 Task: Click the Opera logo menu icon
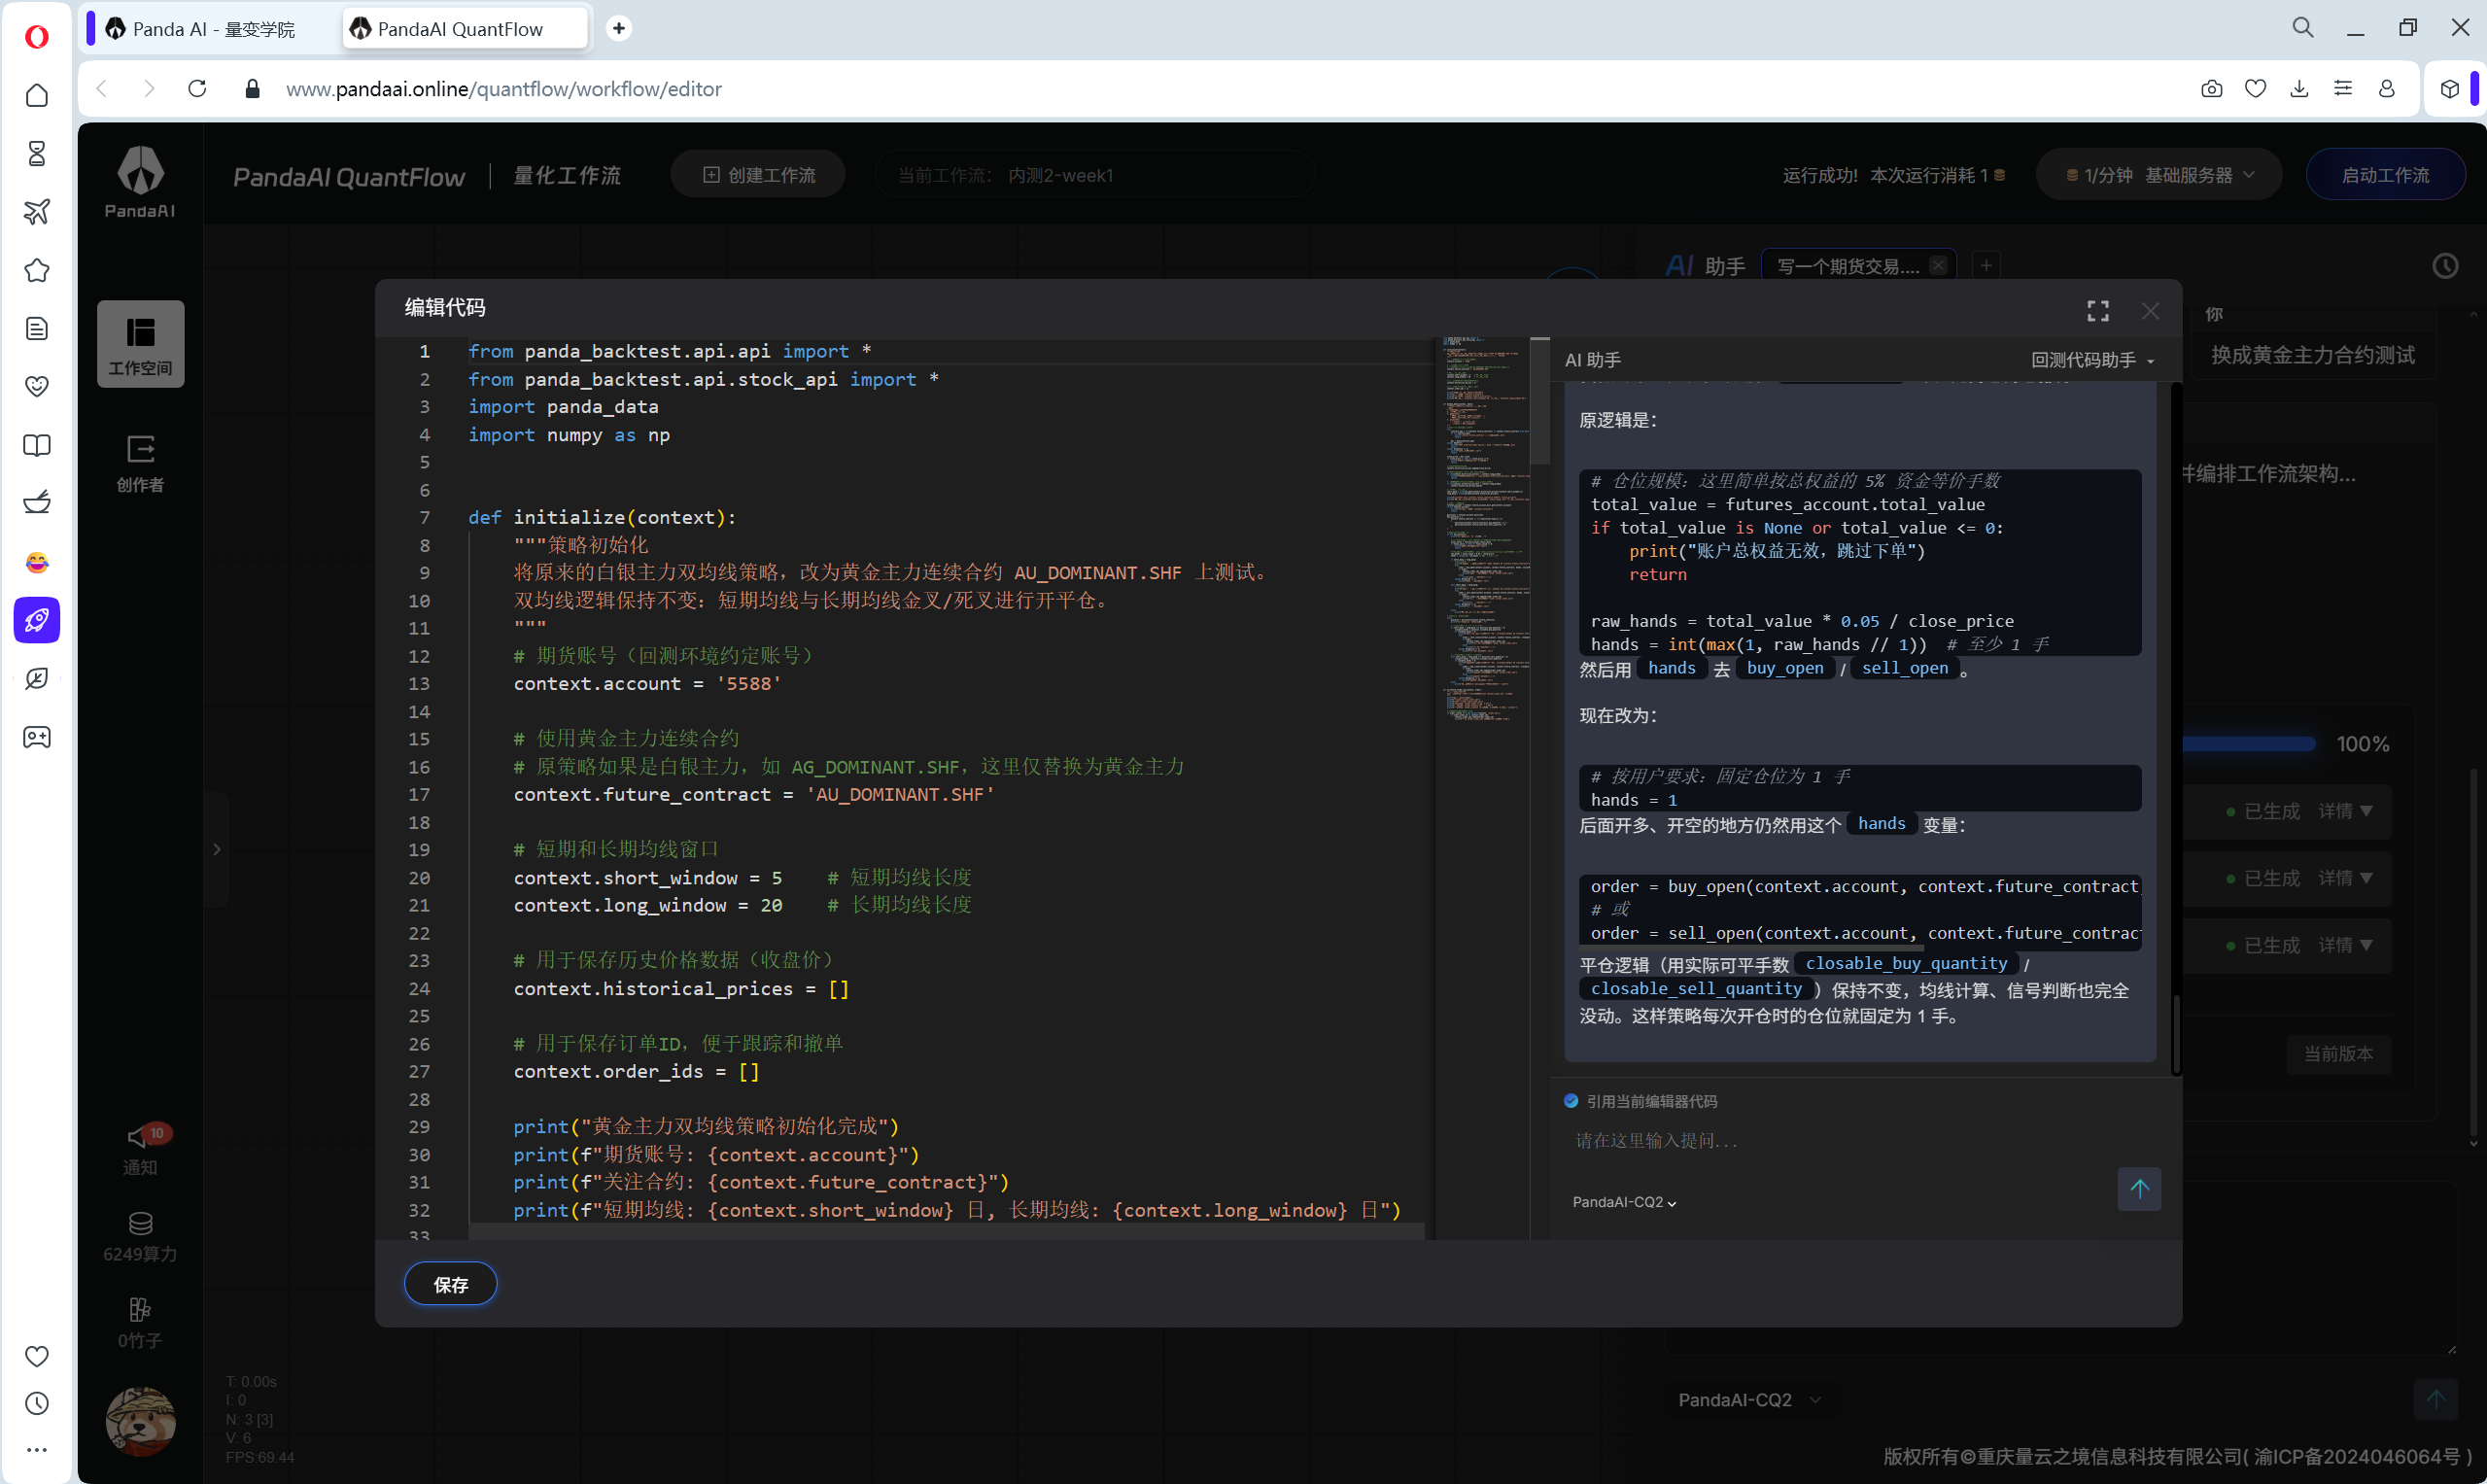coord(37,37)
